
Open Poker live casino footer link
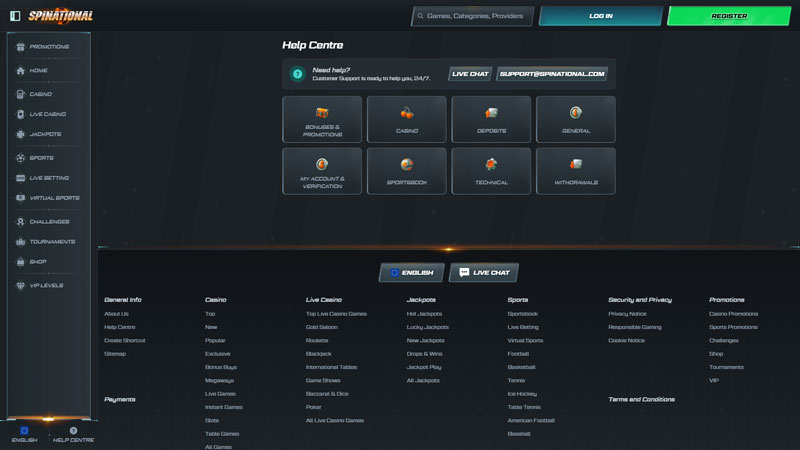(314, 407)
